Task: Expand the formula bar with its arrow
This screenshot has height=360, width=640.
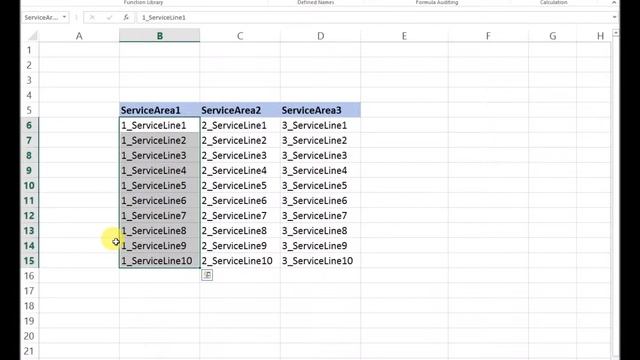Action: [x=614, y=18]
